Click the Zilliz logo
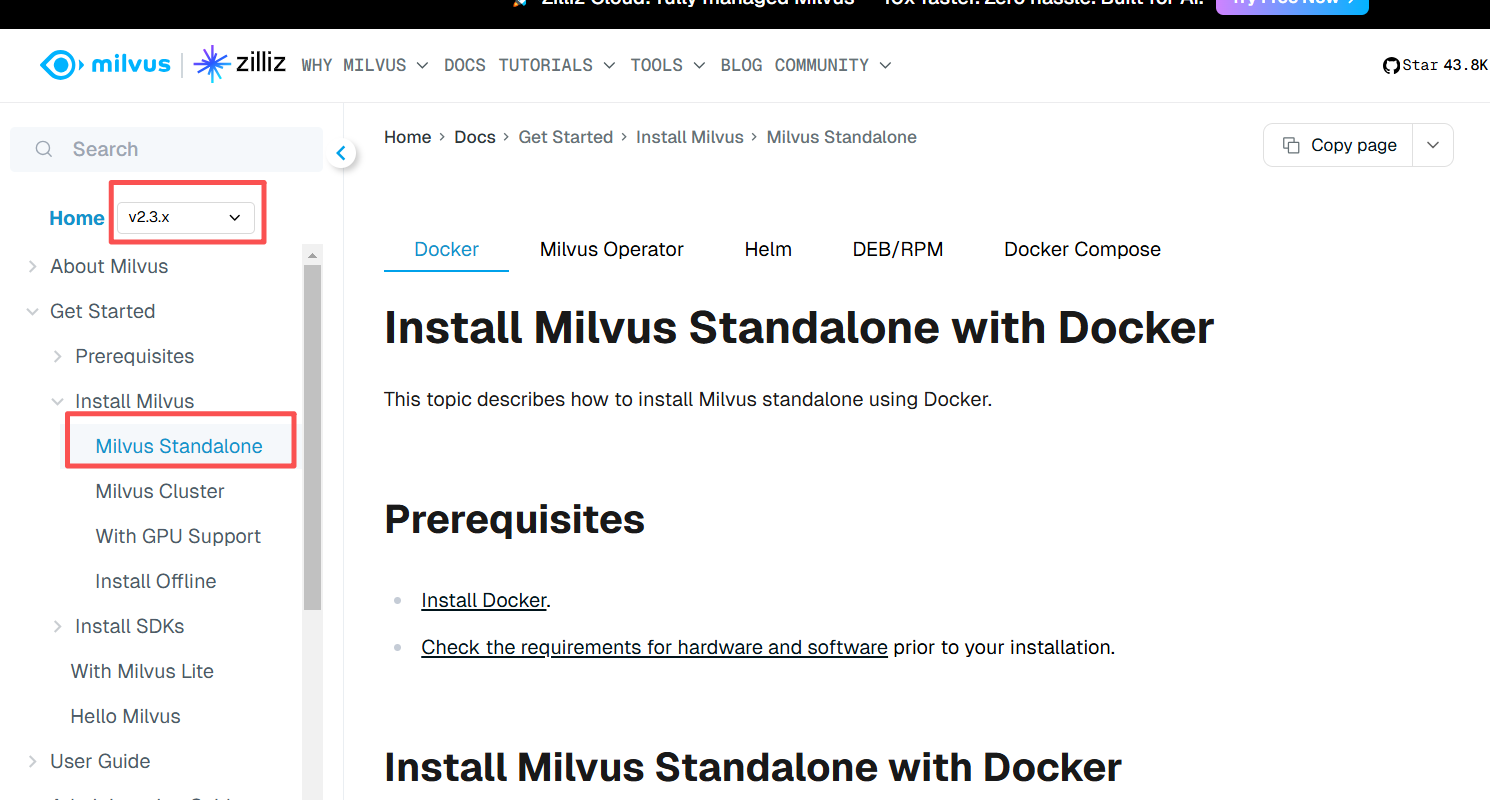1490x800 pixels. pos(240,64)
